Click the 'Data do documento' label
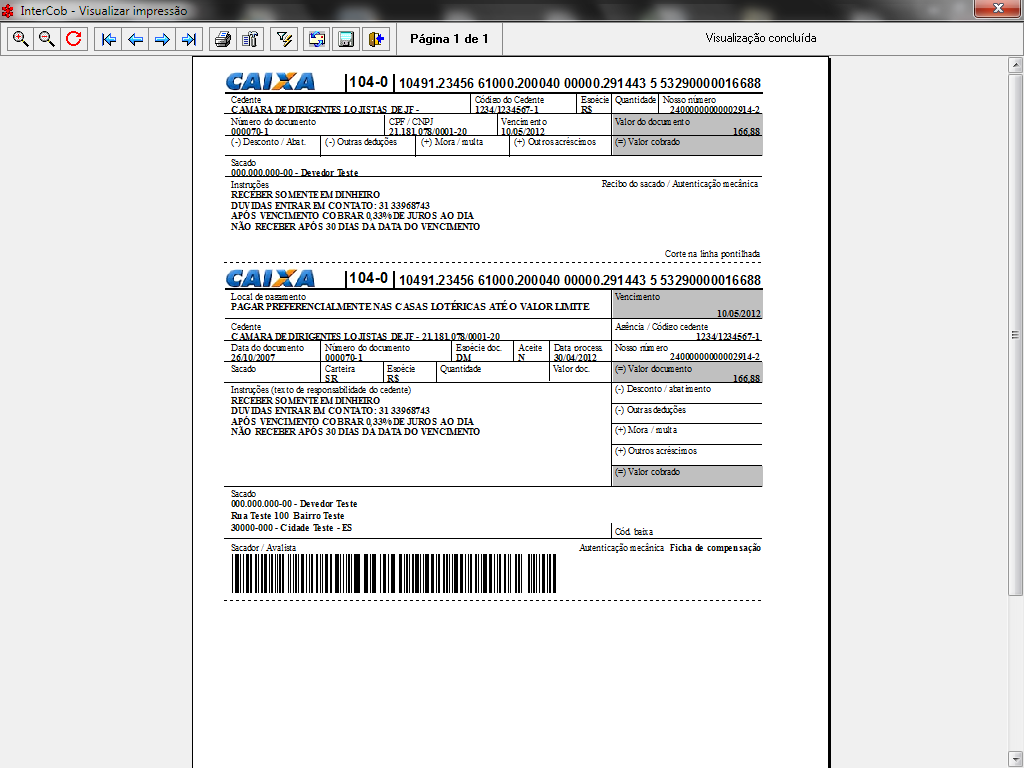 [x=268, y=348]
